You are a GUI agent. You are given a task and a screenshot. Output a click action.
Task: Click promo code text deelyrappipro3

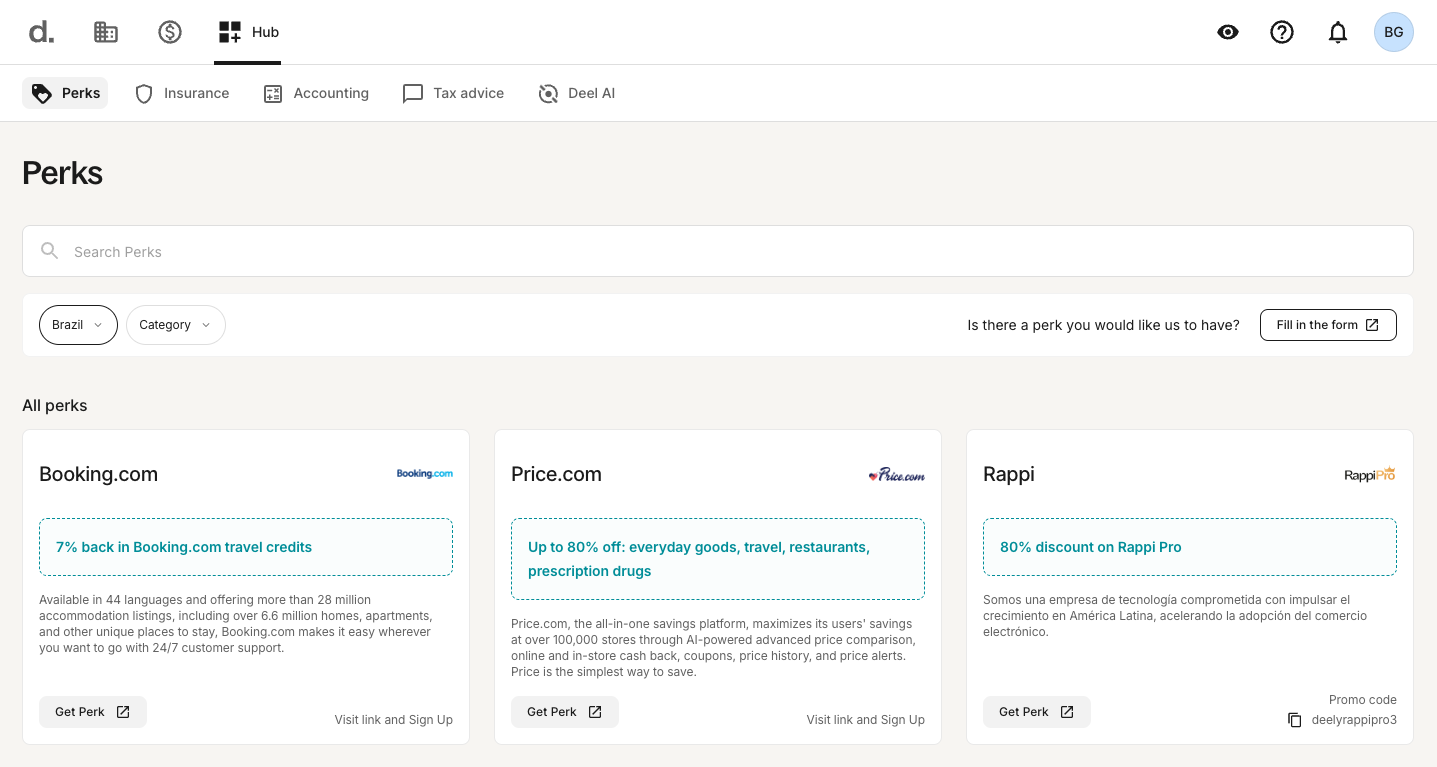click(x=1354, y=720)
